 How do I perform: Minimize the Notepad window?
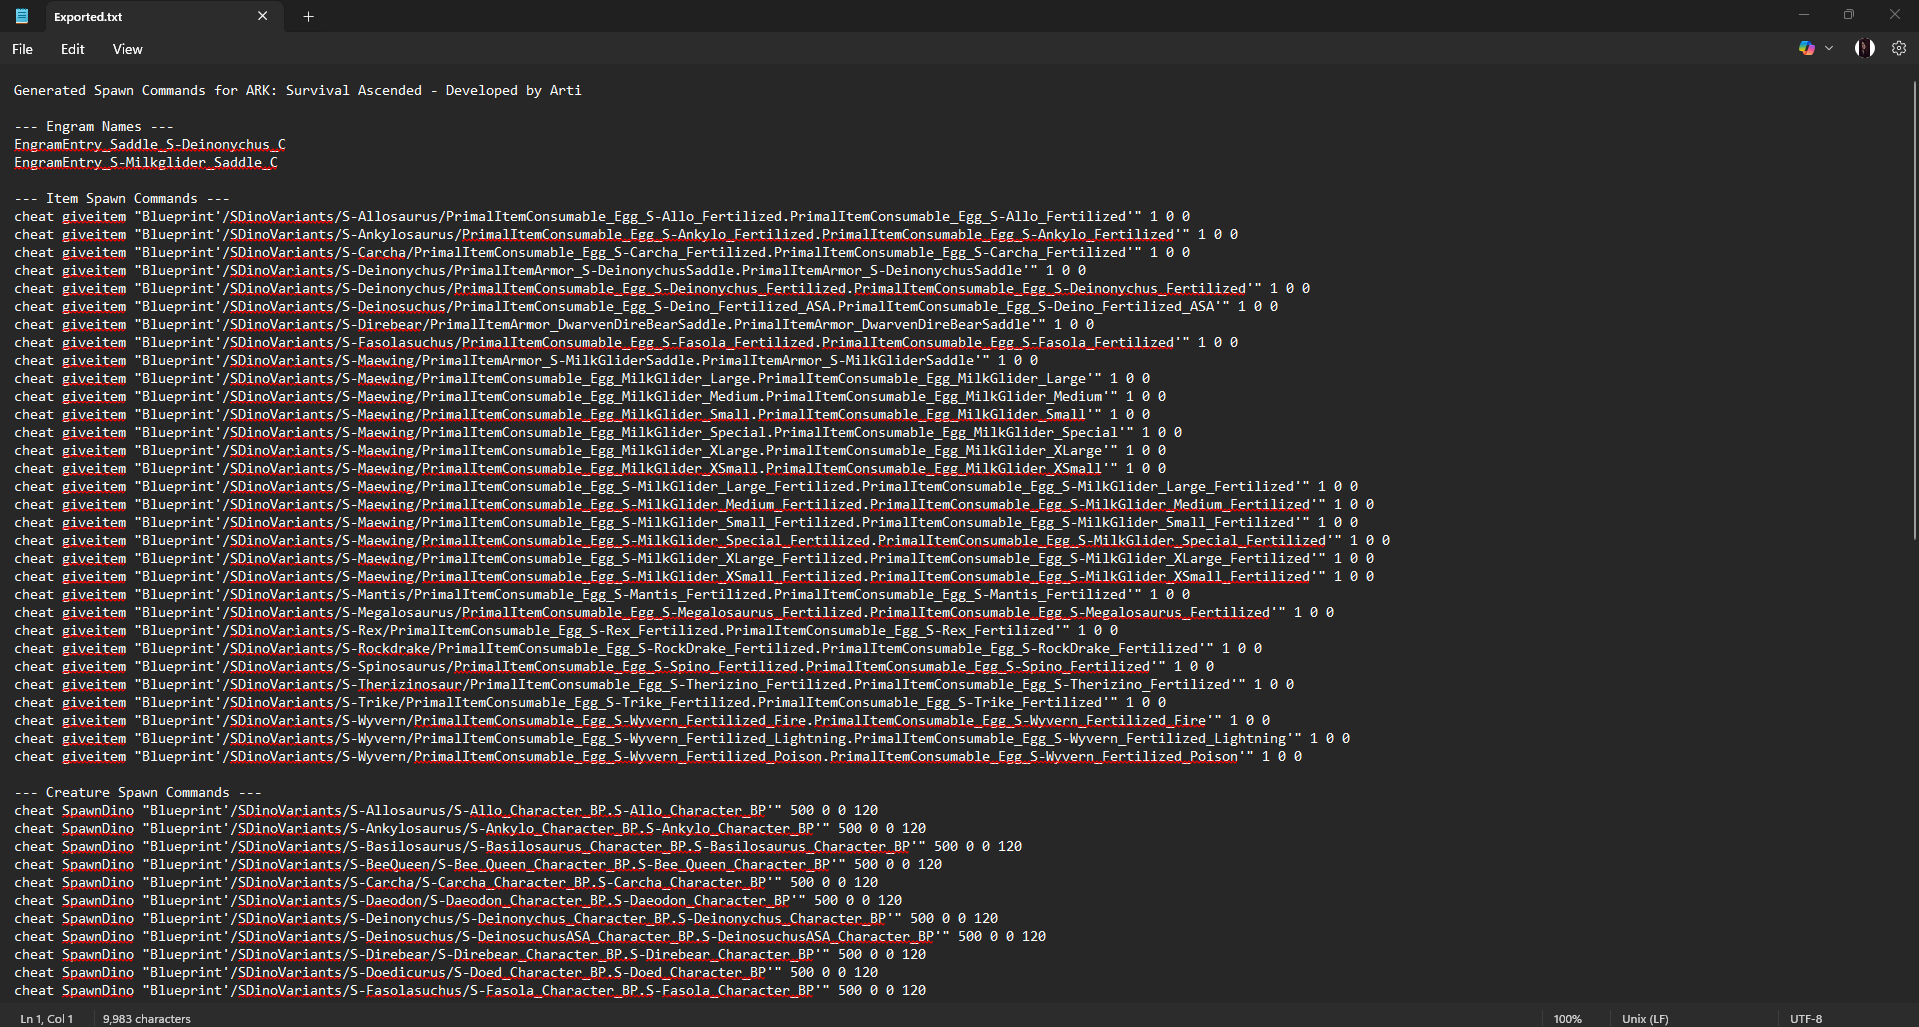point(1804,15)
